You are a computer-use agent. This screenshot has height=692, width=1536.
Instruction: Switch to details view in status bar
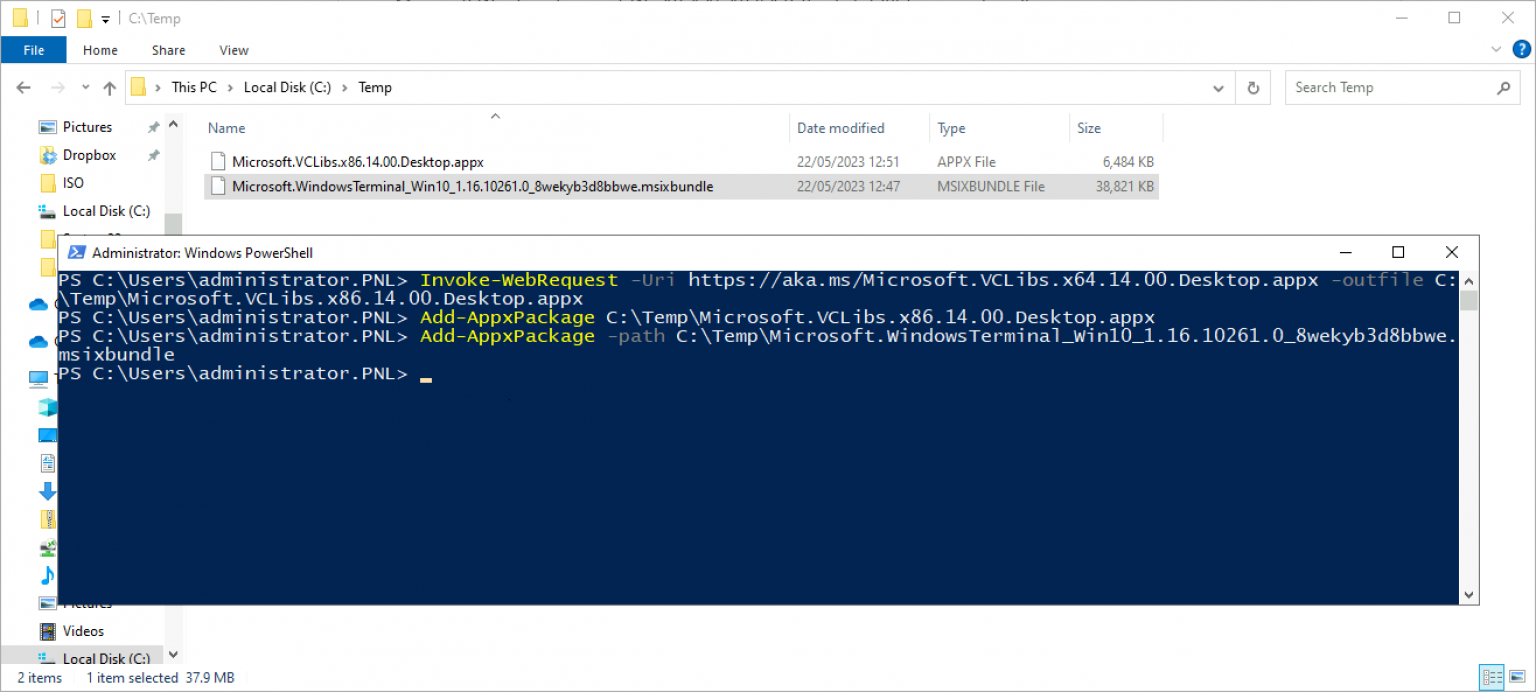point(1492,677)
